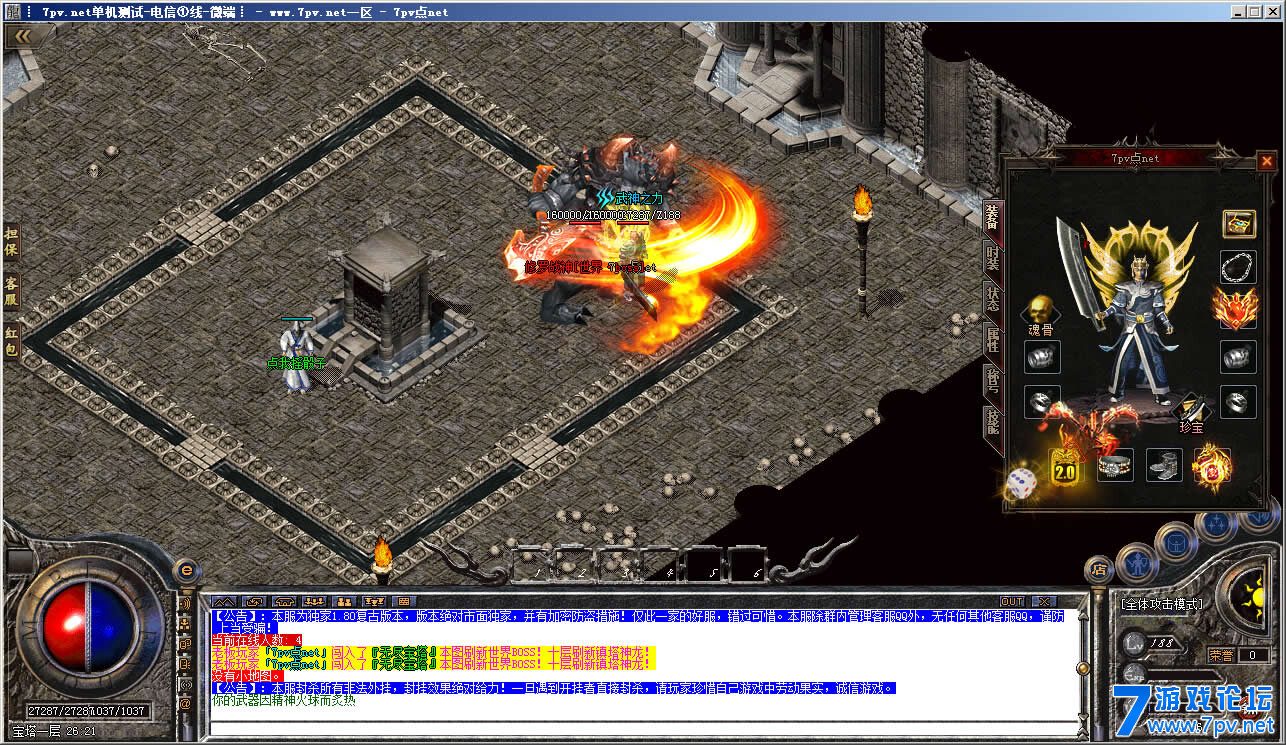Switch the 全体攻击模式 attack mode label
Screen dimensions: 1286x745
1161,604
